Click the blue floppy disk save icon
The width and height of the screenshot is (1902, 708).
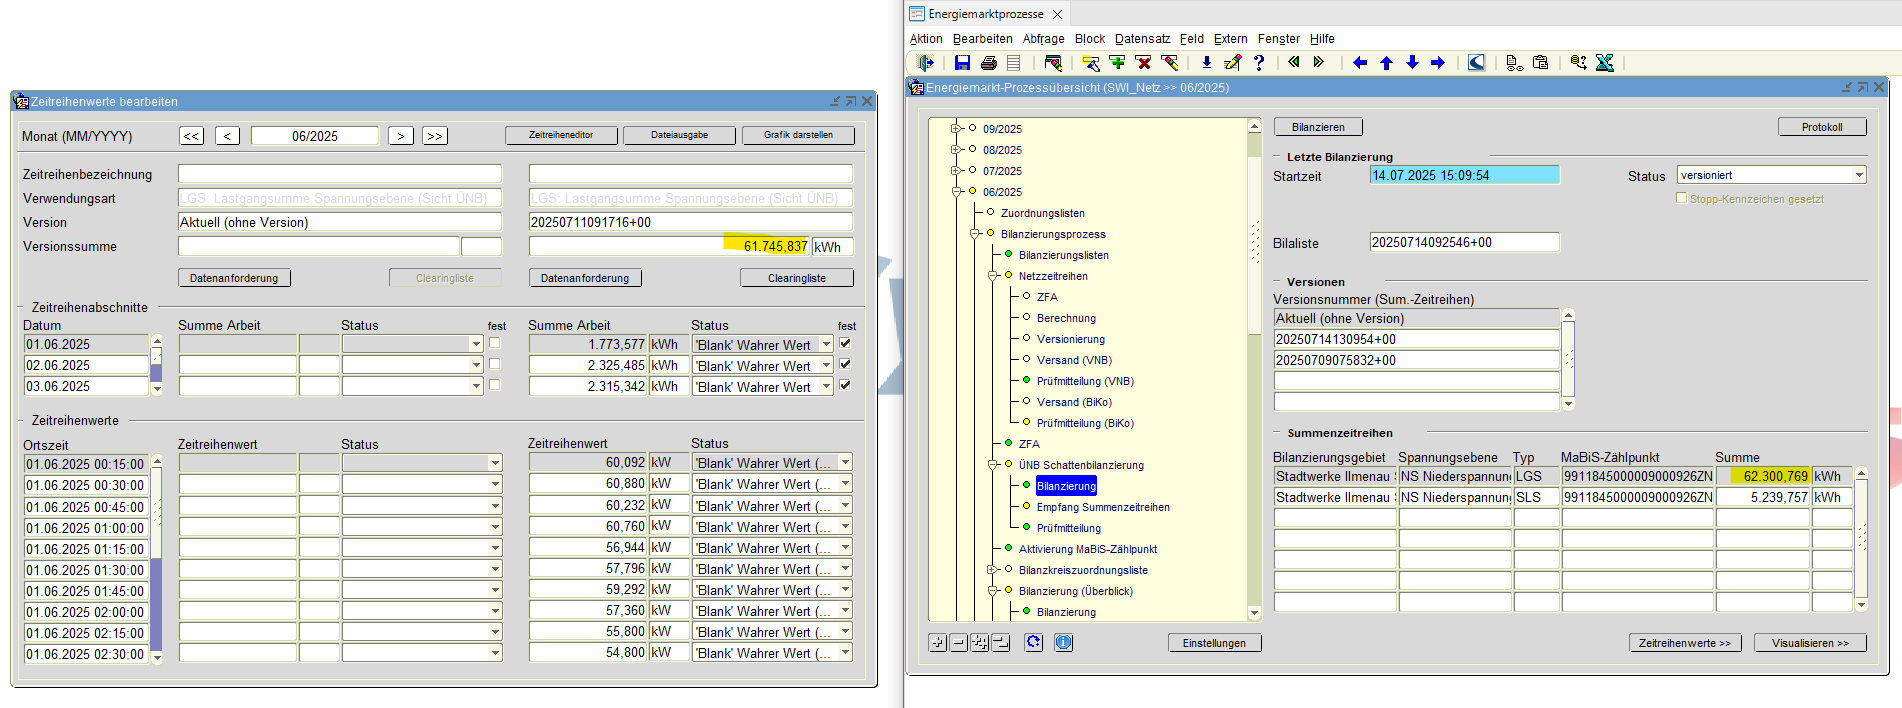[962, 63]
